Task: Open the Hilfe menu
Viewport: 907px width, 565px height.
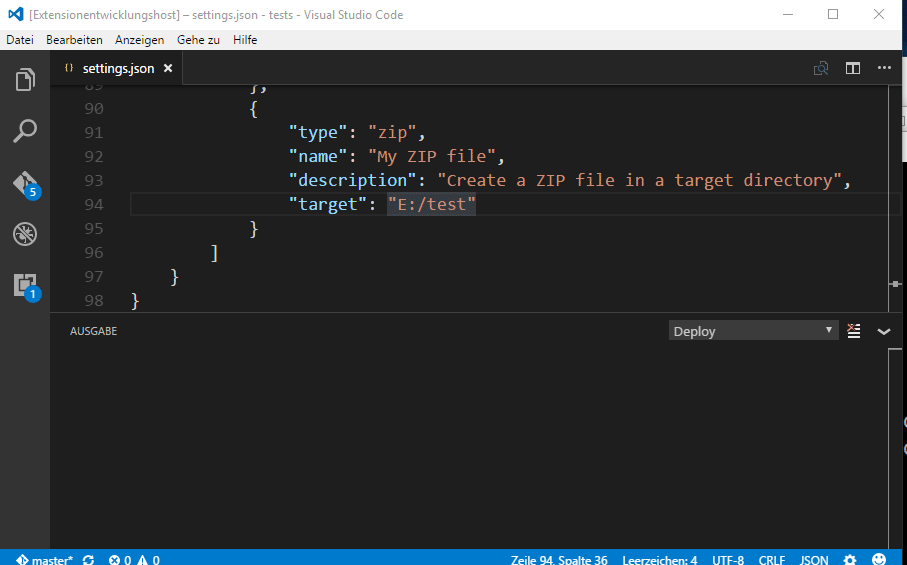Action: click(245, 40)
